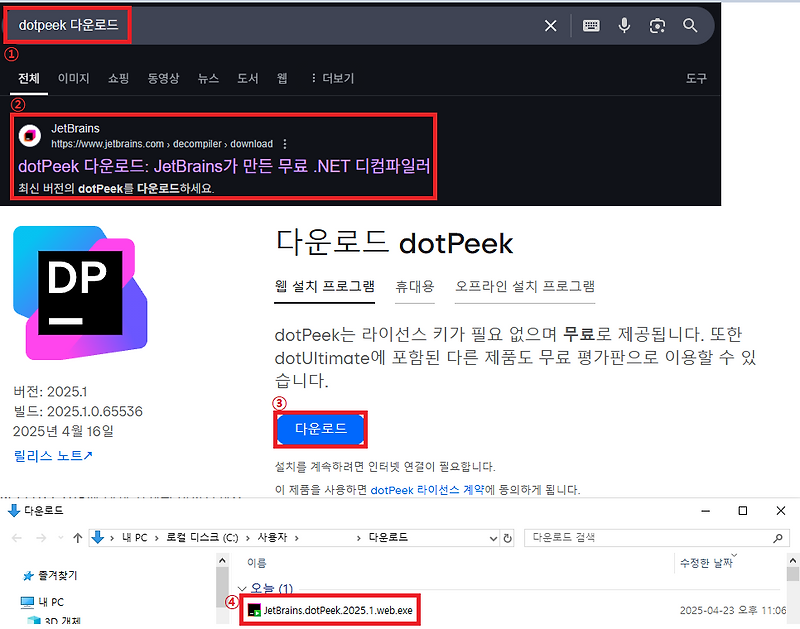
Task: Select the 휴대용 tab on the download page
Action: tap(415, 286)
